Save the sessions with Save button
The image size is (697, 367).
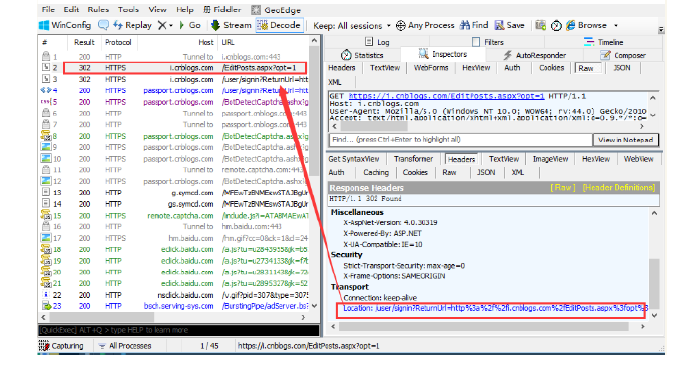[x=510, y=25]
